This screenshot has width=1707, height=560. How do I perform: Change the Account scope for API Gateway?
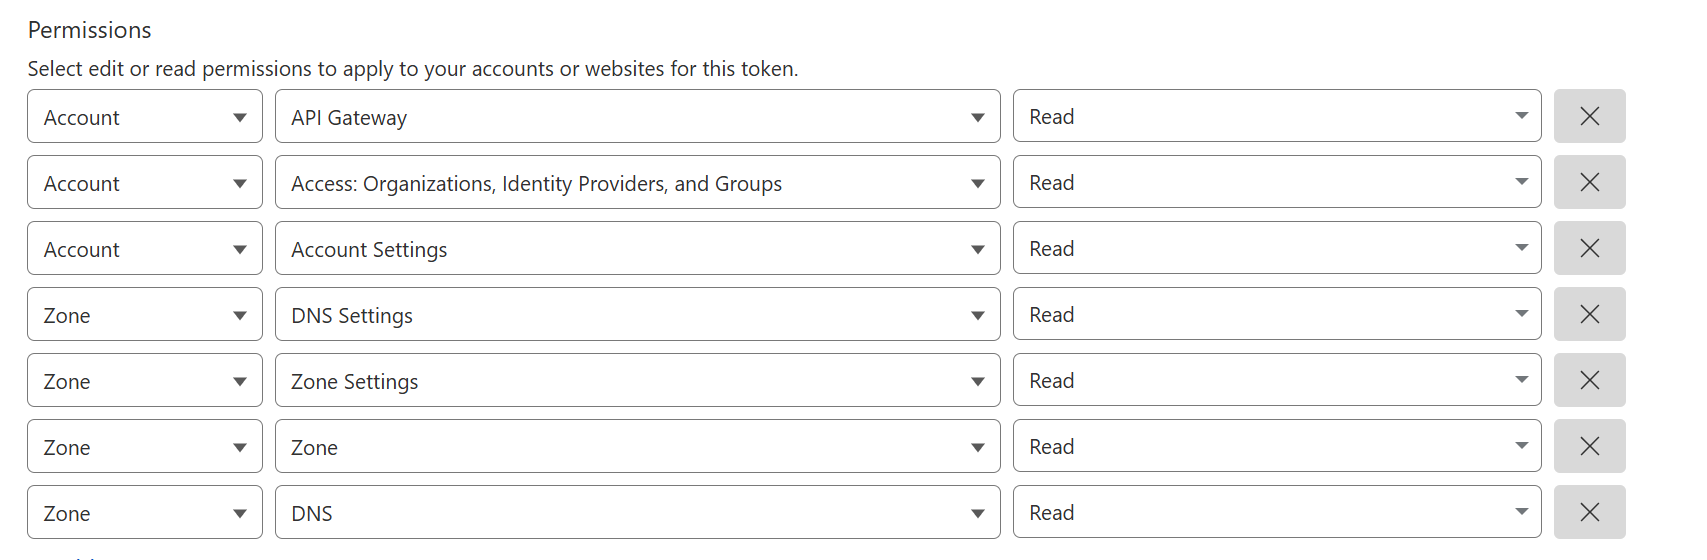click(145, 117)
